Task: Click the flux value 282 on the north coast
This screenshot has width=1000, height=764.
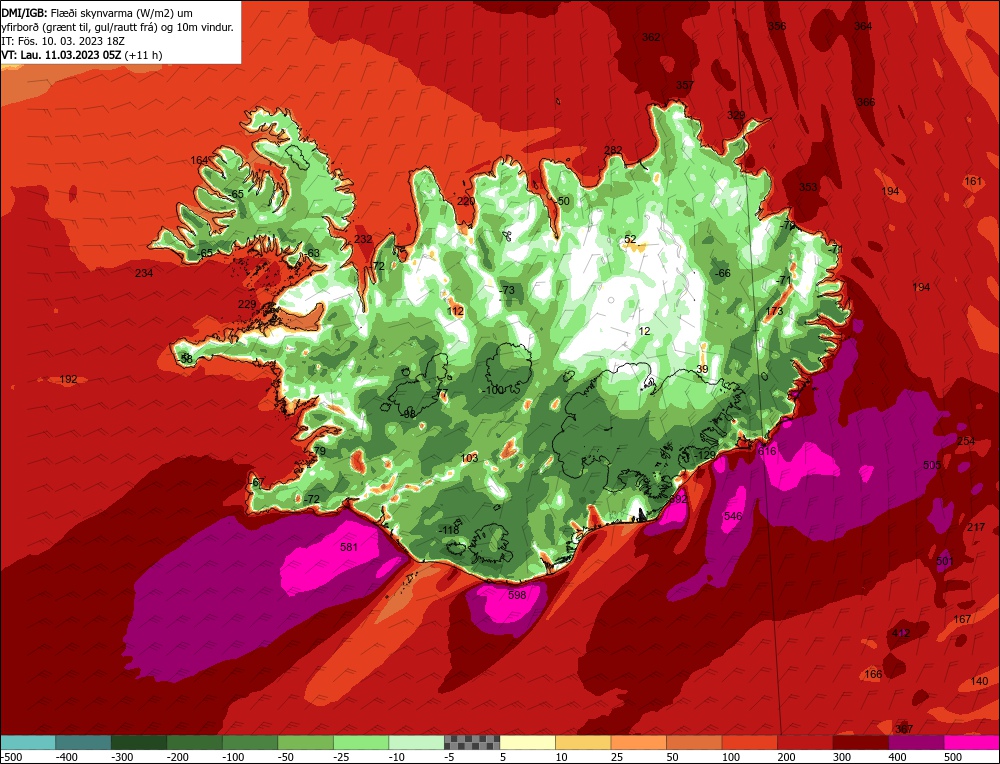Action: click(613, 151)
